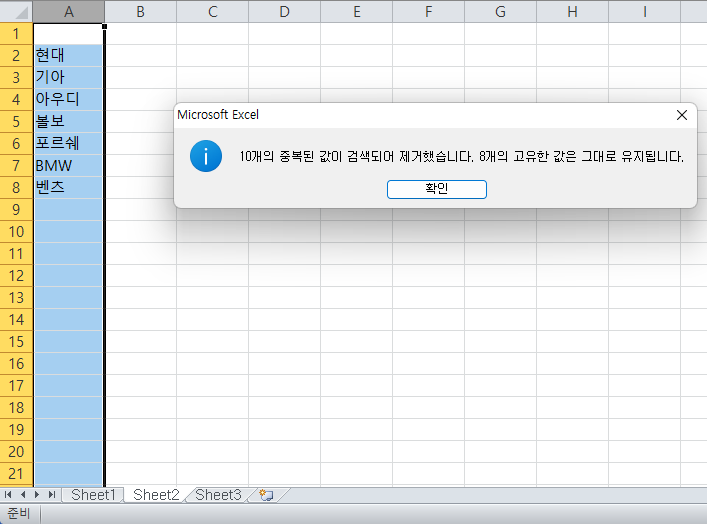
Task: Select row 12 header
Action: (x=16, y=276)
